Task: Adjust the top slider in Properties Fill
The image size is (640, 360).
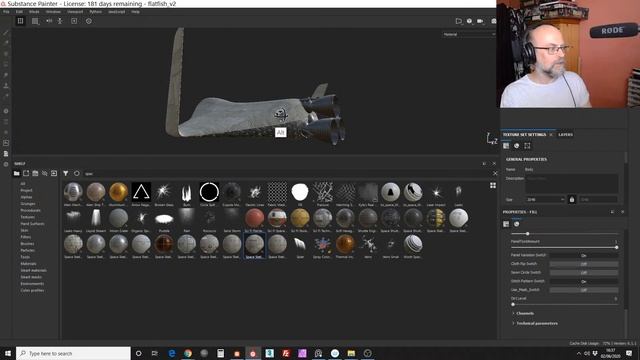Action: pyautogui.click(x=527, y=234)
